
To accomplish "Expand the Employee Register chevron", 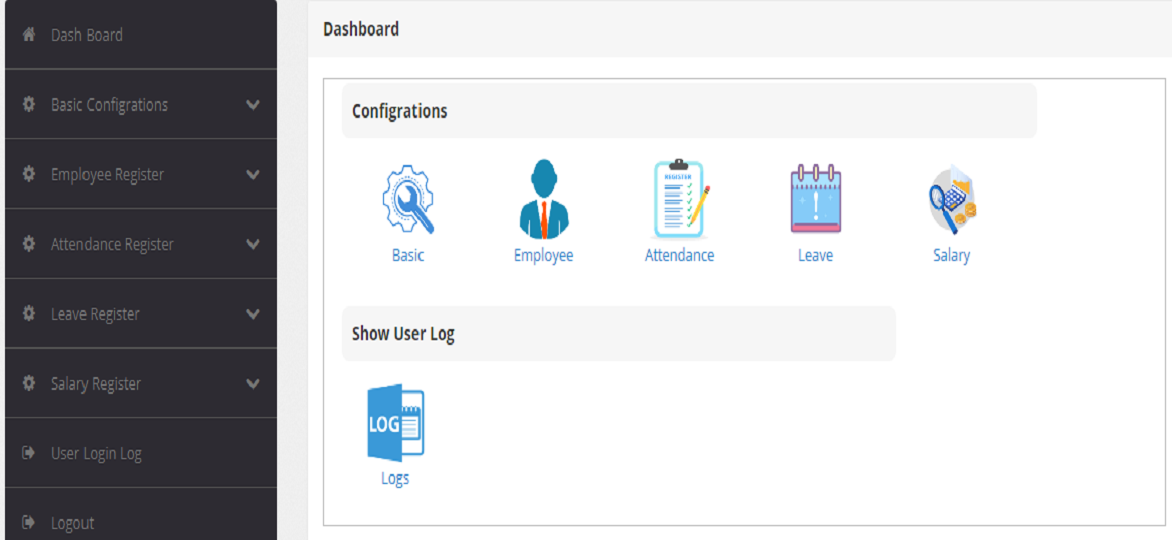I will pyautogui.click(x=253, y=175).
